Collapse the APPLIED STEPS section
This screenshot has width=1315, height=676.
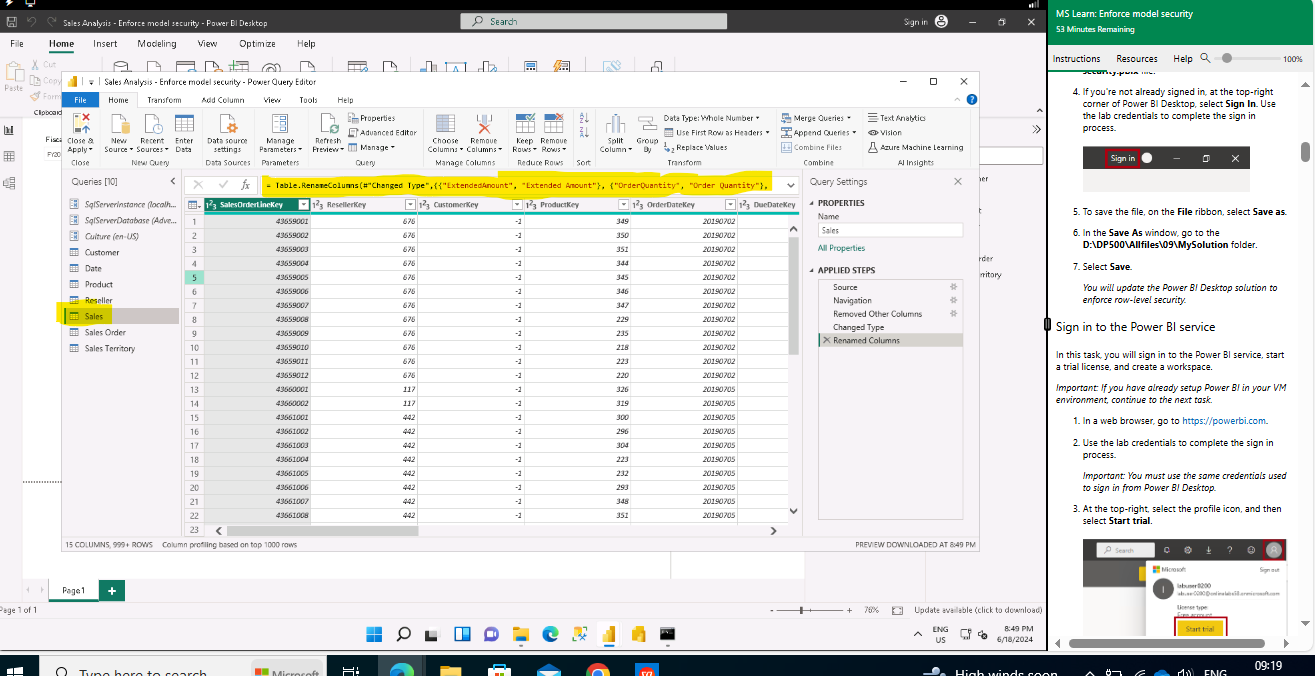(812, 271)
